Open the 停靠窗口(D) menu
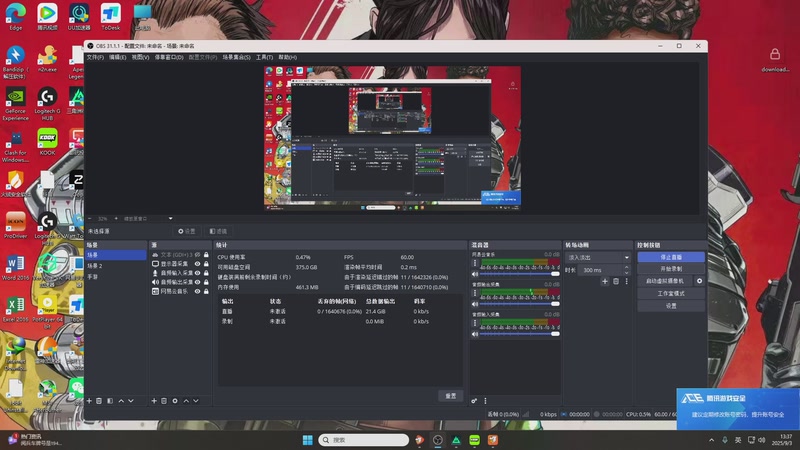800x450 pixels. click(x=169, y=57)
